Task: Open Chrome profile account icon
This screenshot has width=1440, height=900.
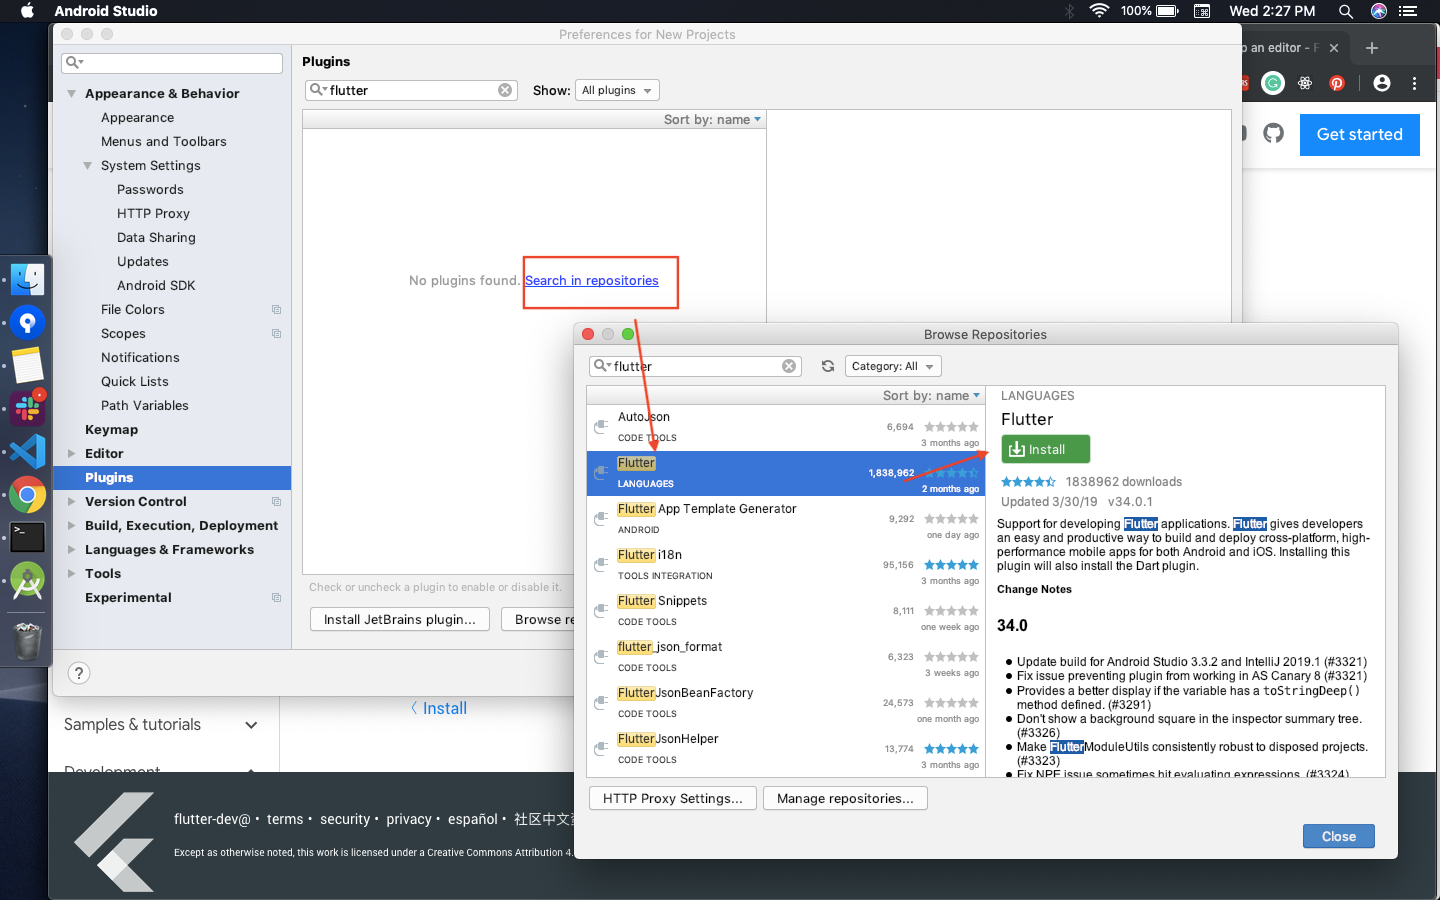Action: point(1382,83)
